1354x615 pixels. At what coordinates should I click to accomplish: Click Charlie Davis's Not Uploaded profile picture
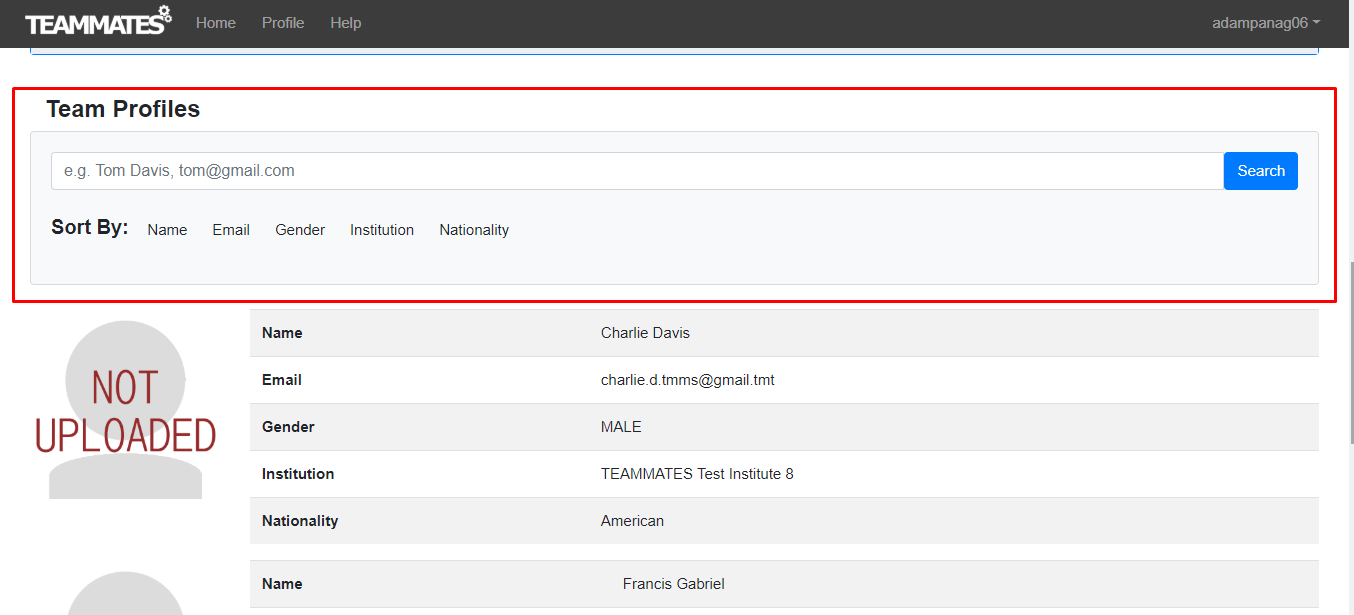click(126, 410)
